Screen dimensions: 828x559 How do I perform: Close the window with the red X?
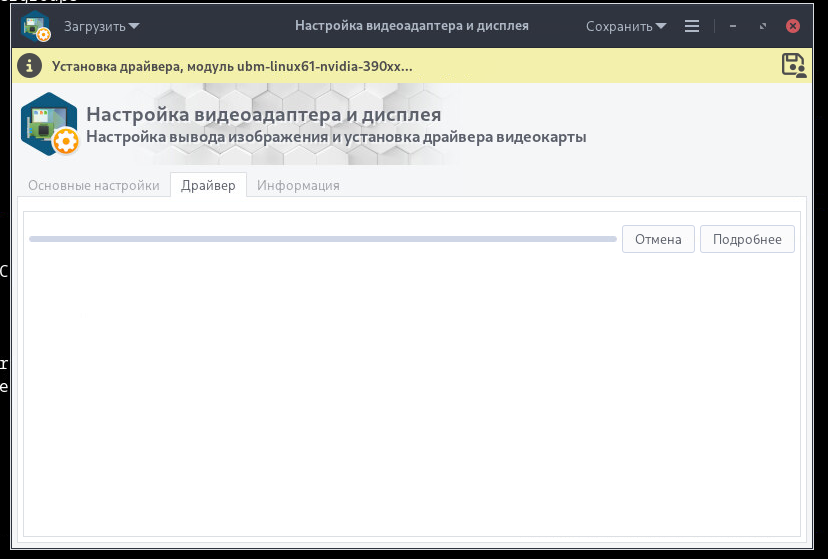[793, 26]
